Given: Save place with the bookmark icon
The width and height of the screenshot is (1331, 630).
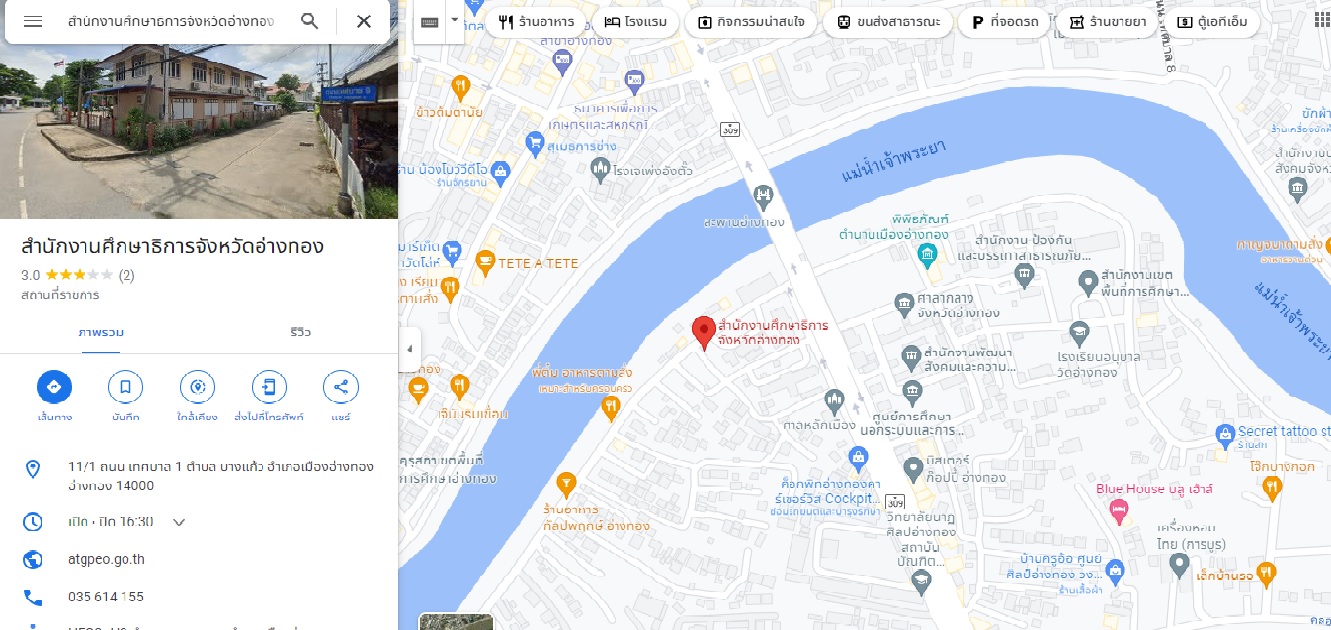Looking at the screenshot, I should tap(126, 387).
